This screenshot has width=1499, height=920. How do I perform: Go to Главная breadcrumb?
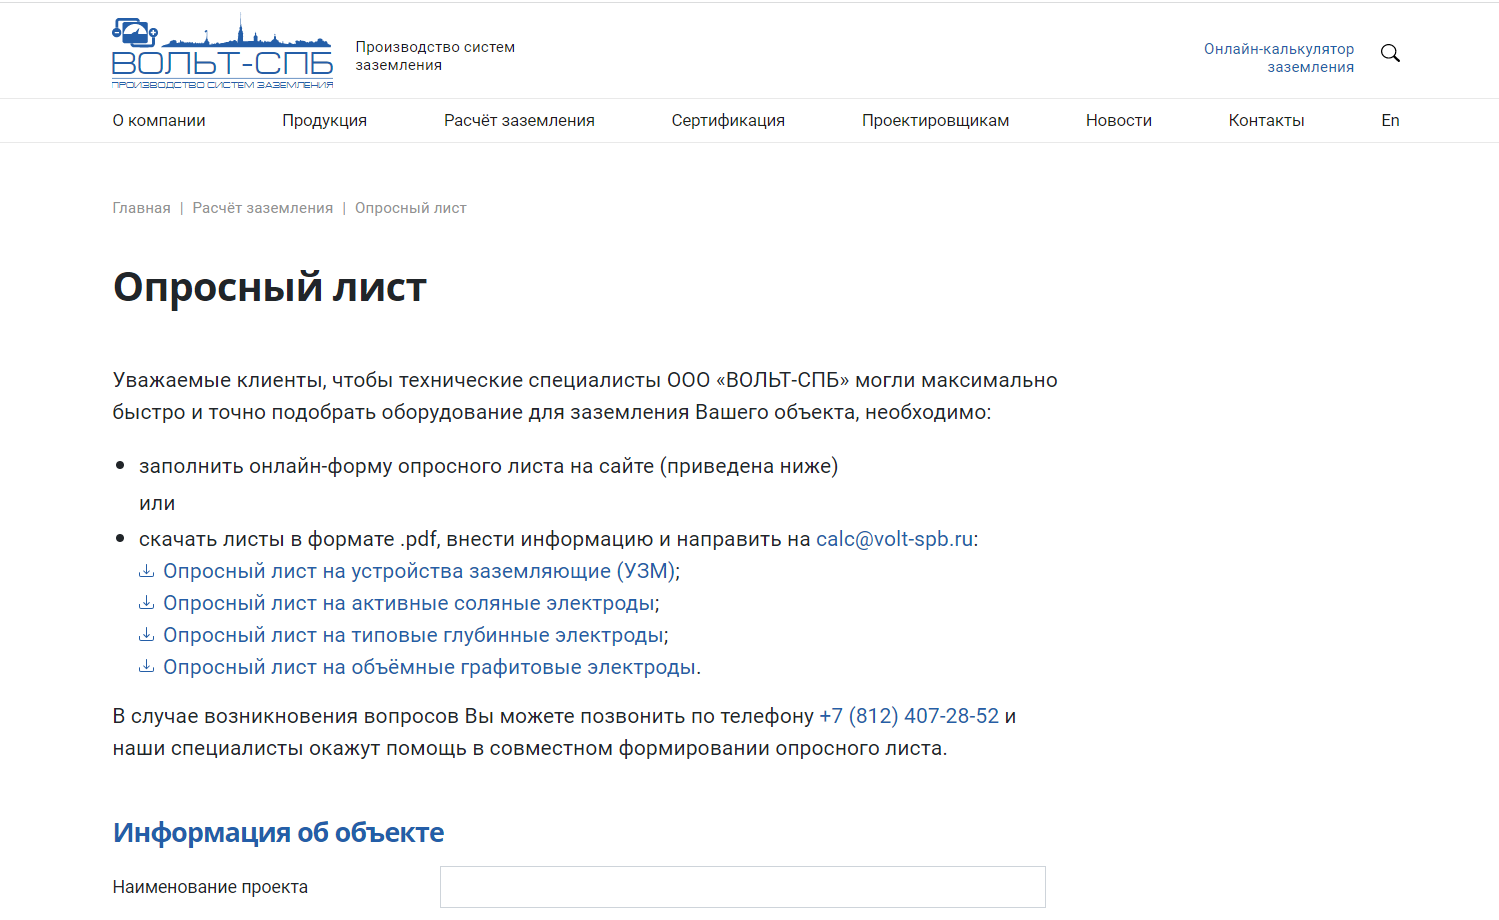[141, 208]
